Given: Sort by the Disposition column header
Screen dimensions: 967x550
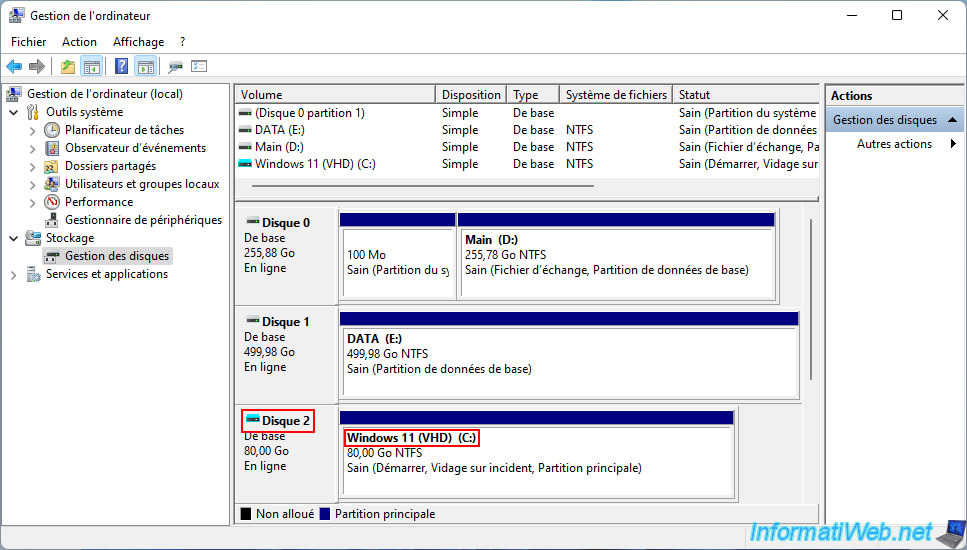Looking at the screenshot, I should click(471, 94).
